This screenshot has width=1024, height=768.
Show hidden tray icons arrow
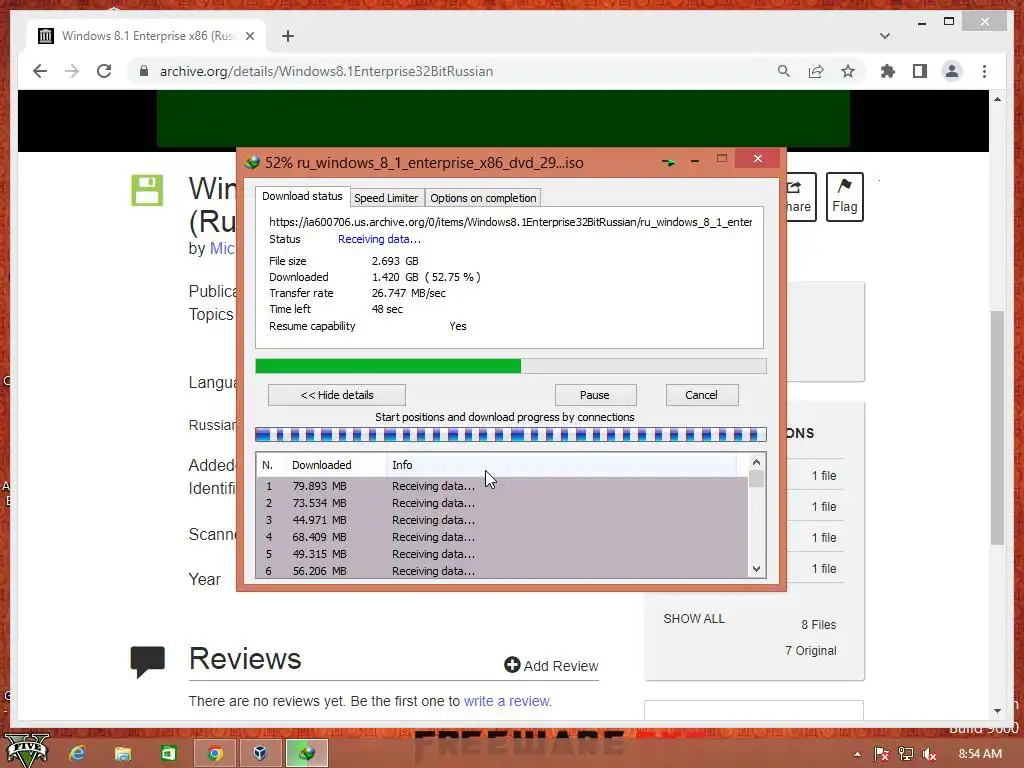pos(857,754)
